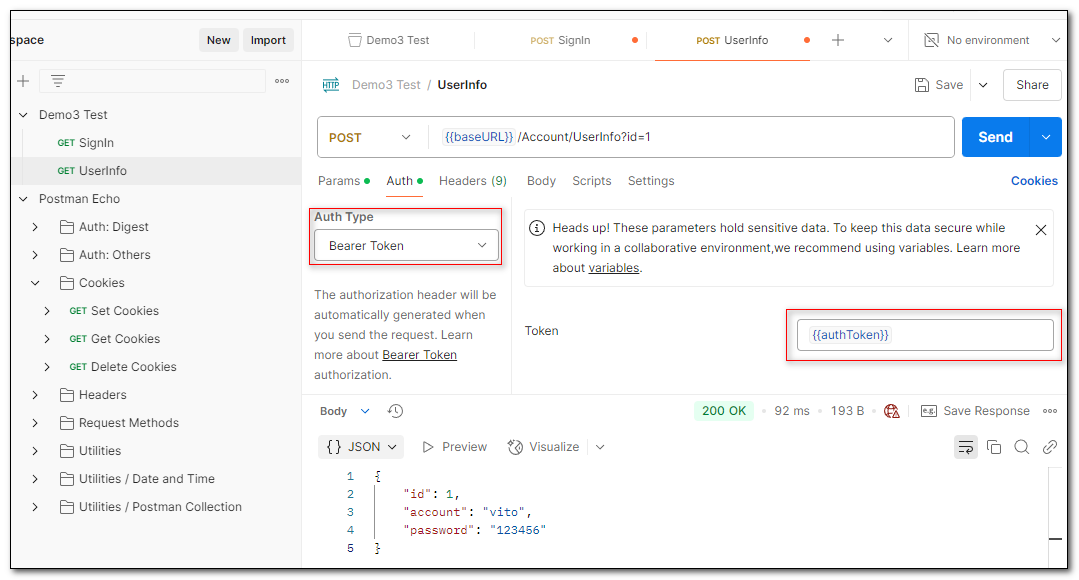Expand the Auth: Others folder

coord(35,255)
